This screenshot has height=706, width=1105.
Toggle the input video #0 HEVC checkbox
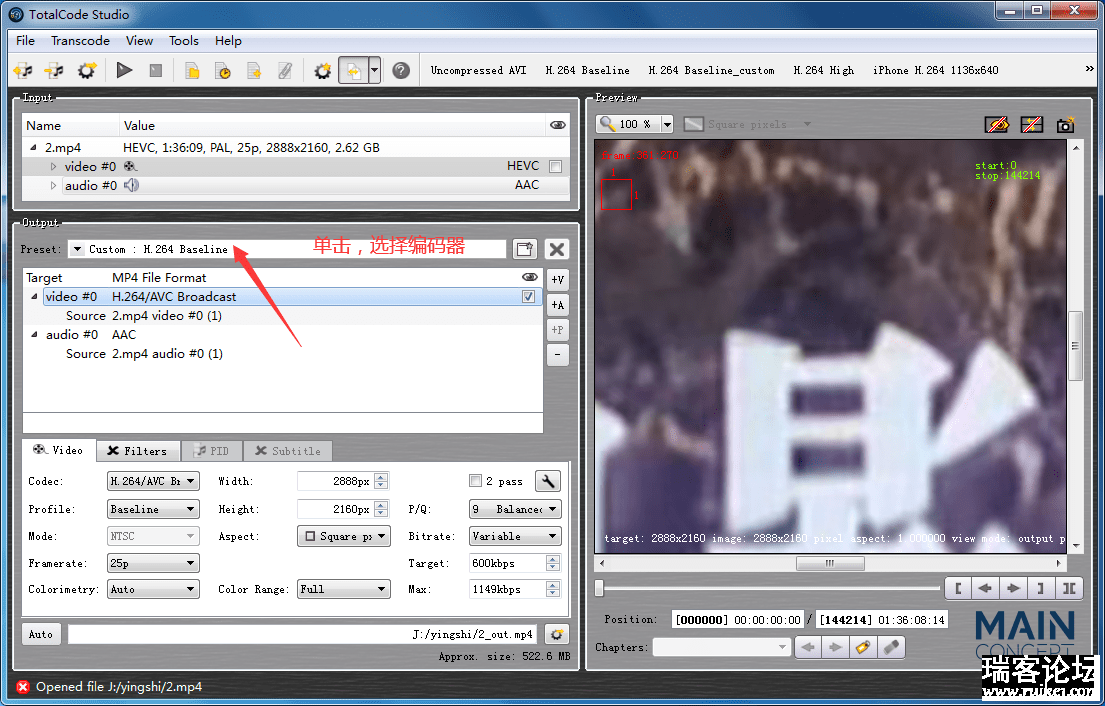click(555, 166)
